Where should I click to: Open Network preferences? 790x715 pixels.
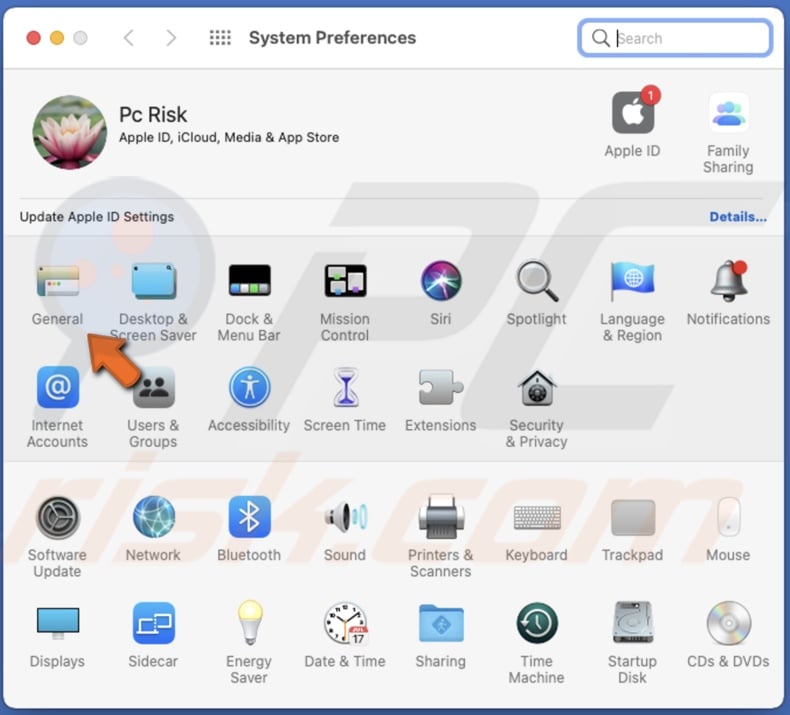point(154,517)
